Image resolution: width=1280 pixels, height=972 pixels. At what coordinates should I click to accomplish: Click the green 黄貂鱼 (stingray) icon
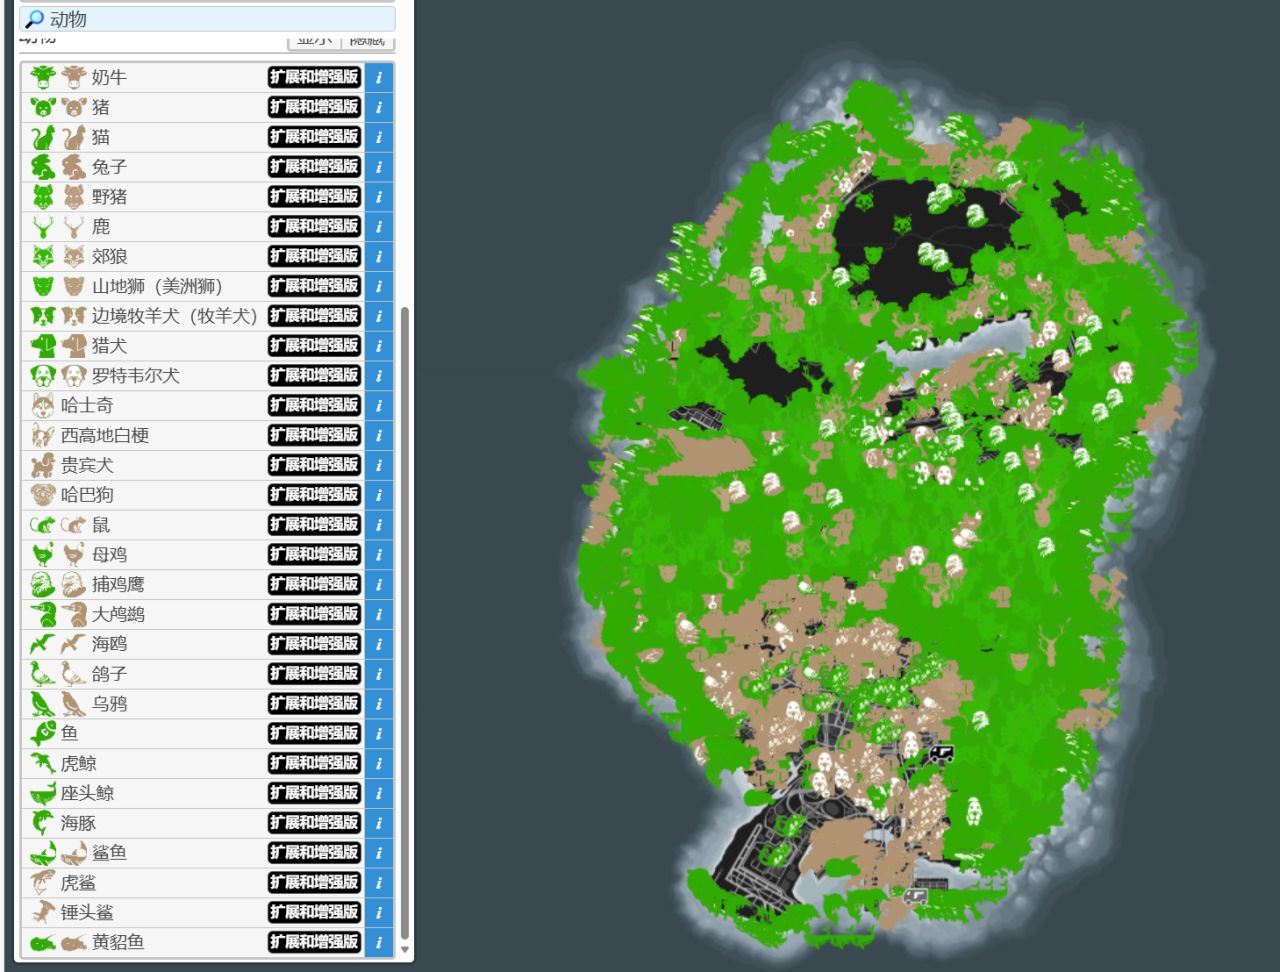tap(42, 943)
